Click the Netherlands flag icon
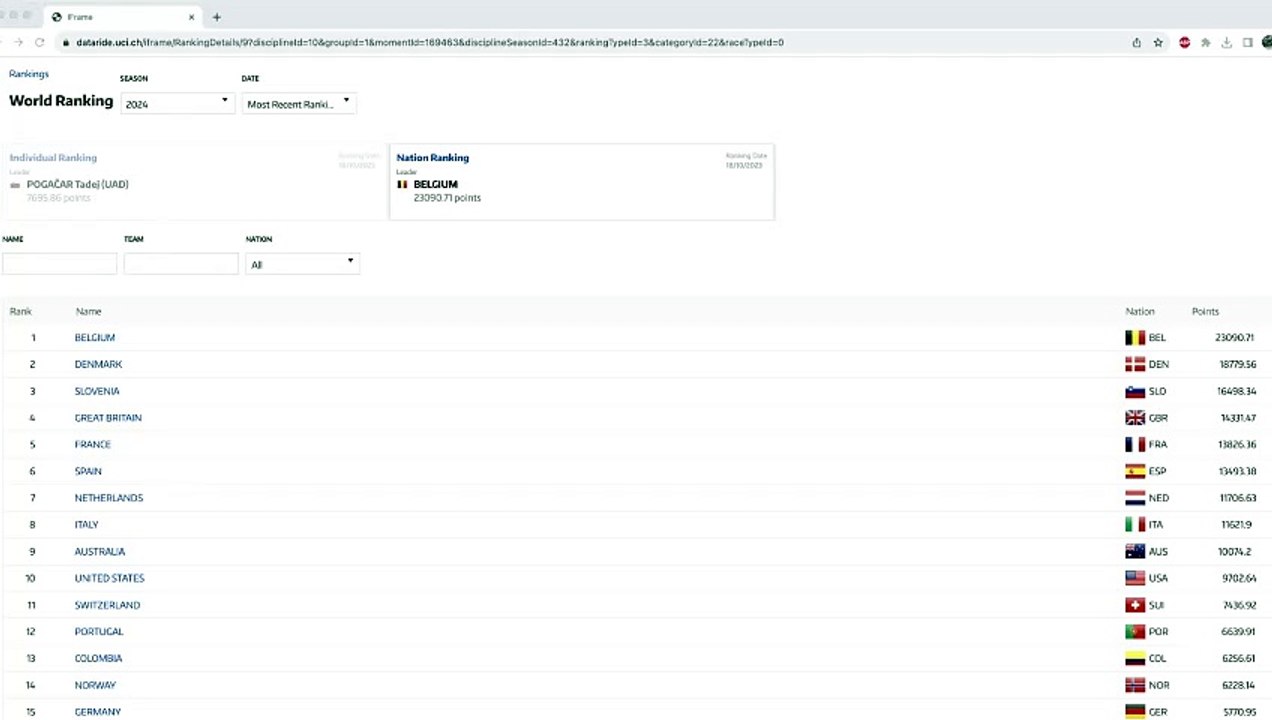1272x720 pixels. (x=1135, y=498)
